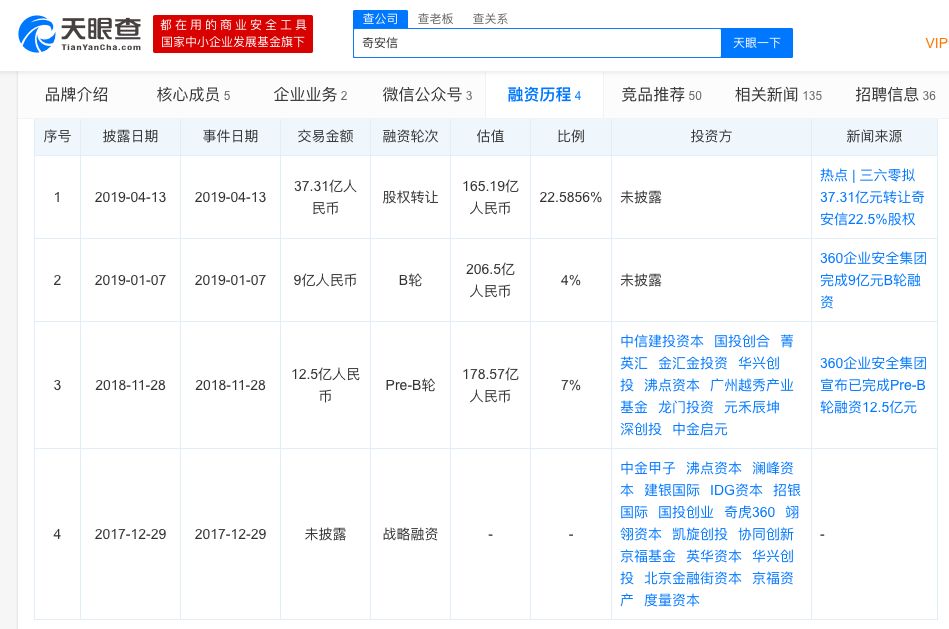The image size is (949, 629).
Task: Open the 企业业务 tab
Action: pyautogui.click(x=310, y=95)
